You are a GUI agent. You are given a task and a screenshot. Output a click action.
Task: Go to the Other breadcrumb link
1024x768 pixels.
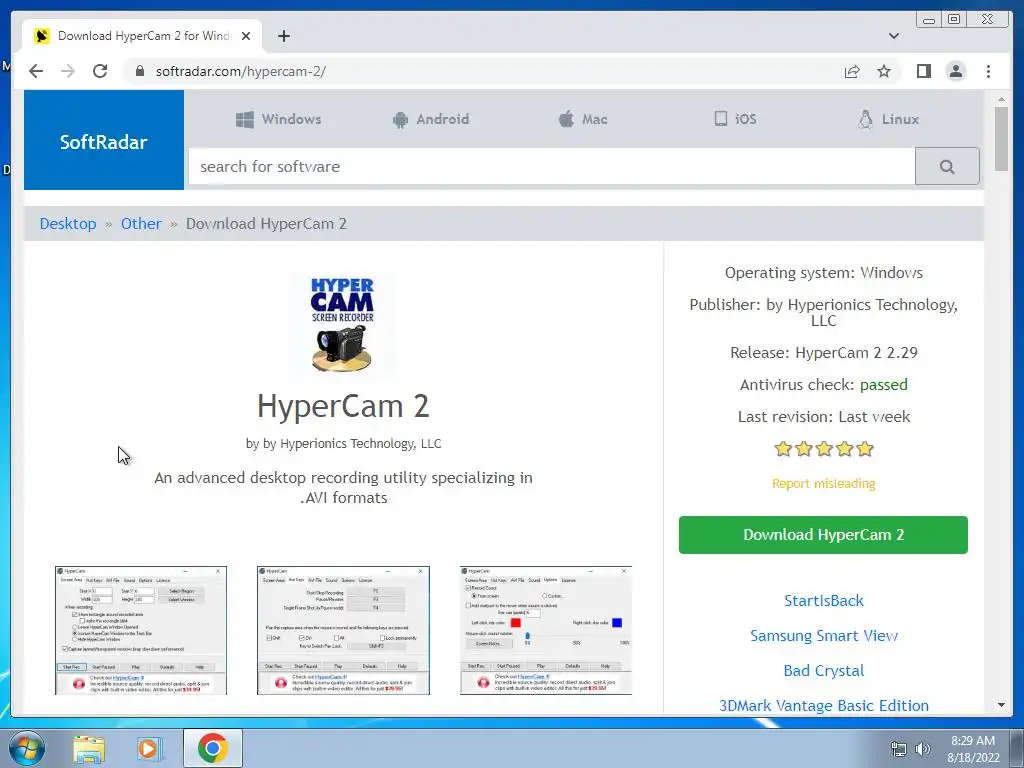click(141, 224)
